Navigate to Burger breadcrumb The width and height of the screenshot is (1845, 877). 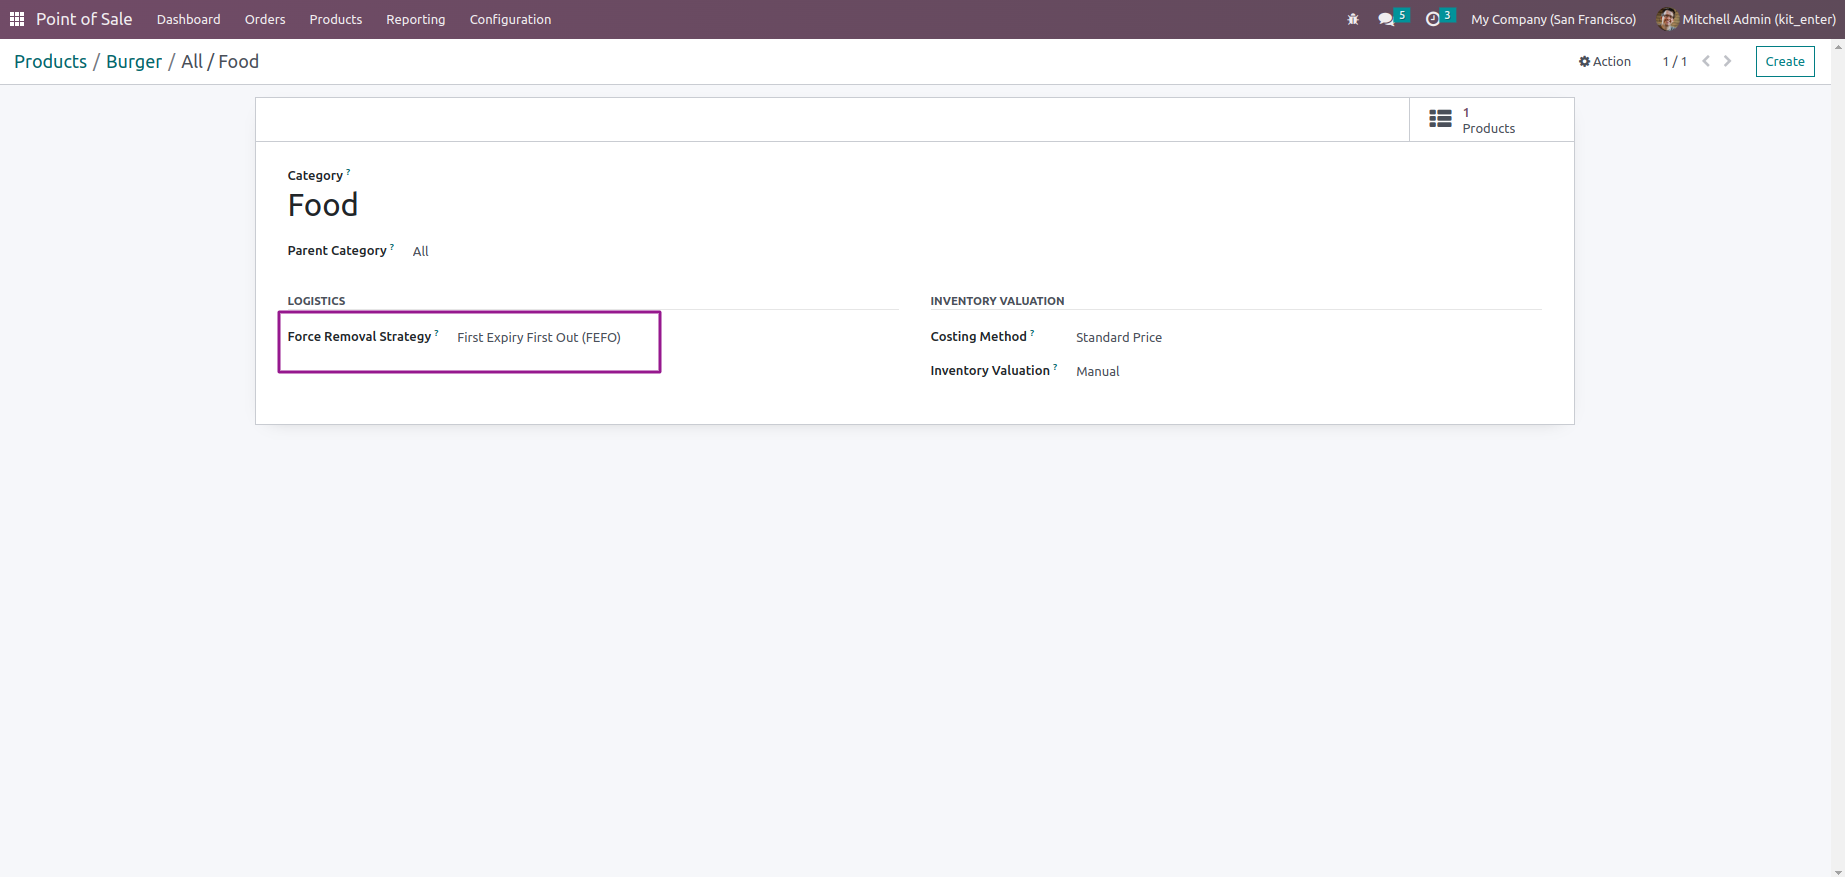pos(134,61)
